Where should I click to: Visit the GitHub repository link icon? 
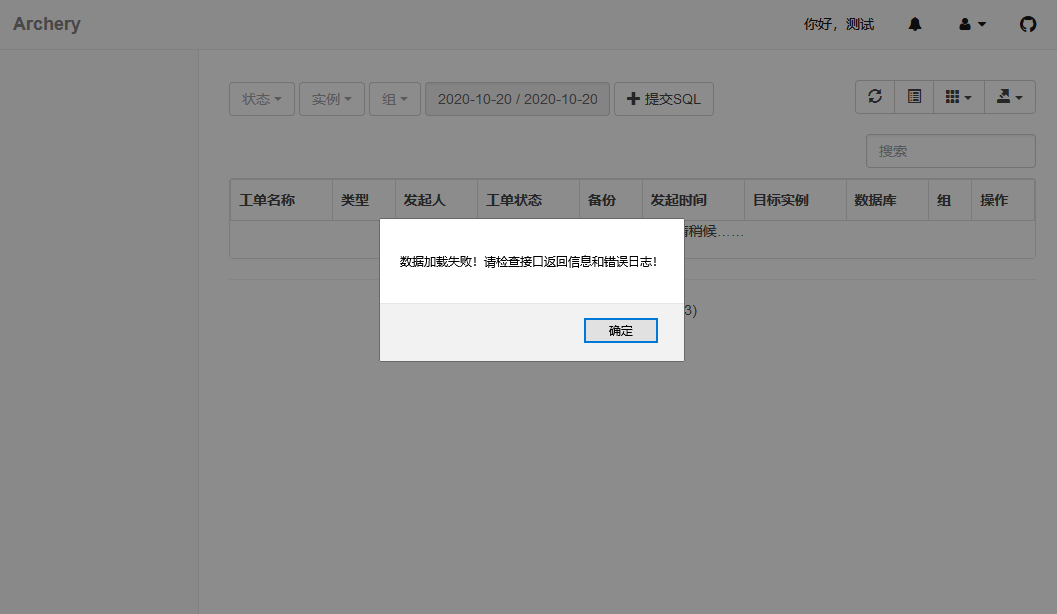[1028, 23]
